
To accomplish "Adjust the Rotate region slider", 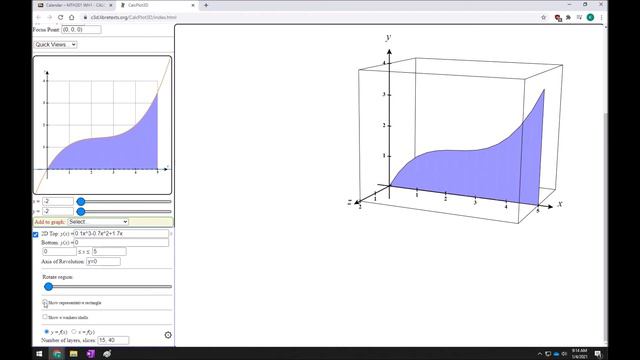I will 108,287.
